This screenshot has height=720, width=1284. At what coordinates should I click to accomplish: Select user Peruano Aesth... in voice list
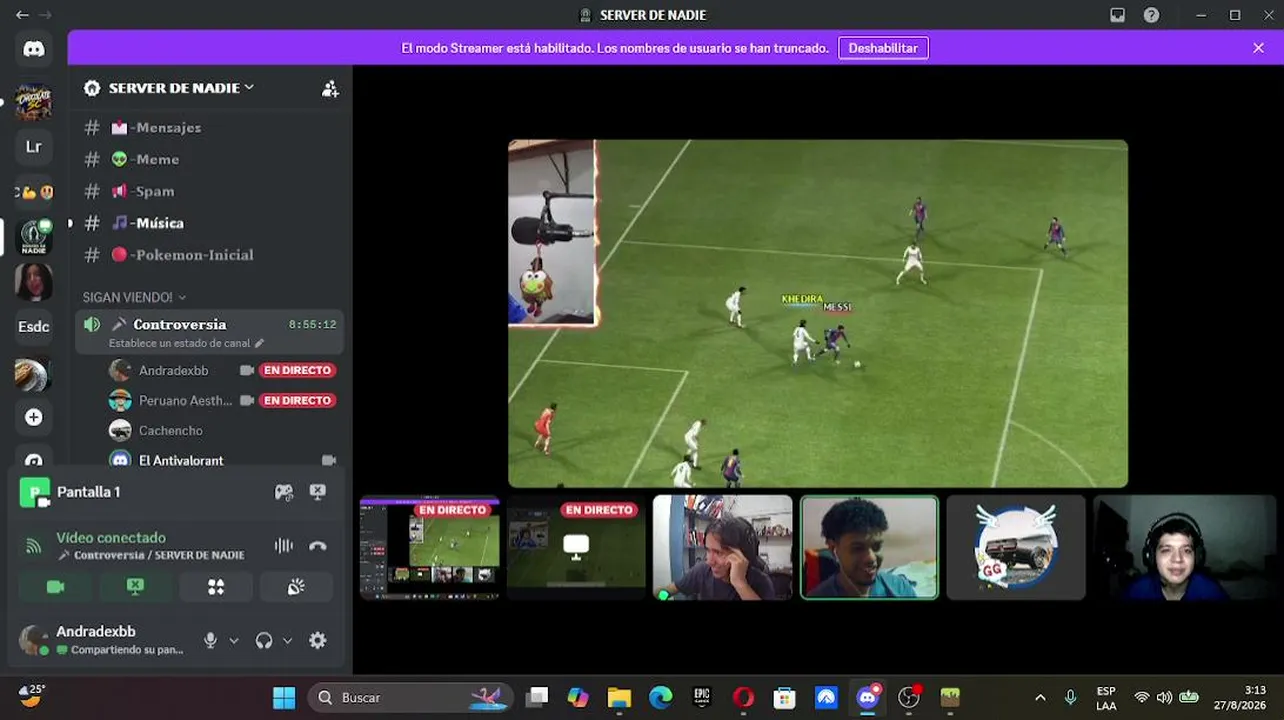pyautogui.click(x=184, y=400)
